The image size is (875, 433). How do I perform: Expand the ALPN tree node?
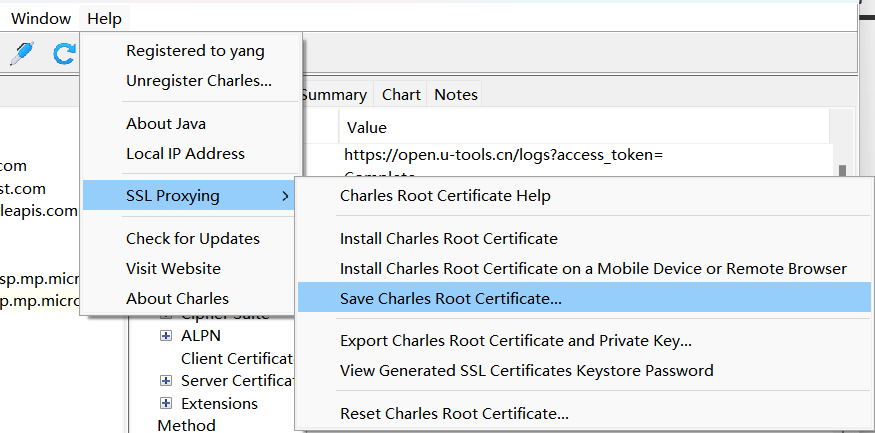pyautogui.click(x=166, y=335)
